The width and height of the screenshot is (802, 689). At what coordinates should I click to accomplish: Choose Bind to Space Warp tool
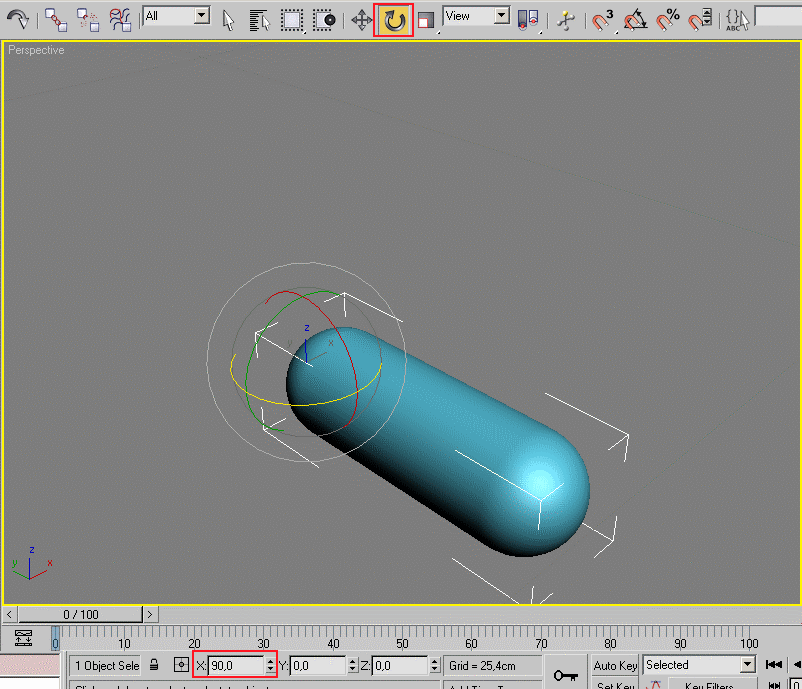coord(120,20)
